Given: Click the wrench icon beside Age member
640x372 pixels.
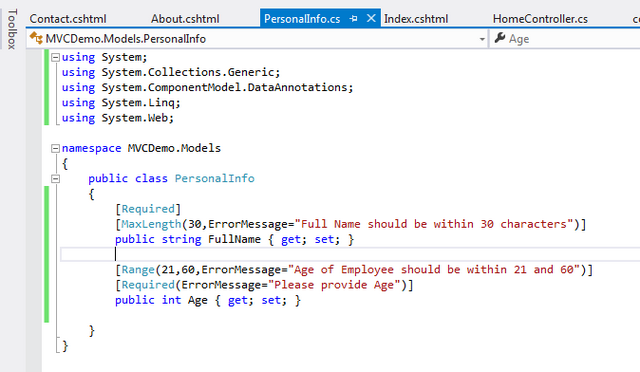Looking at the screenshot, I should coord(500,38).
